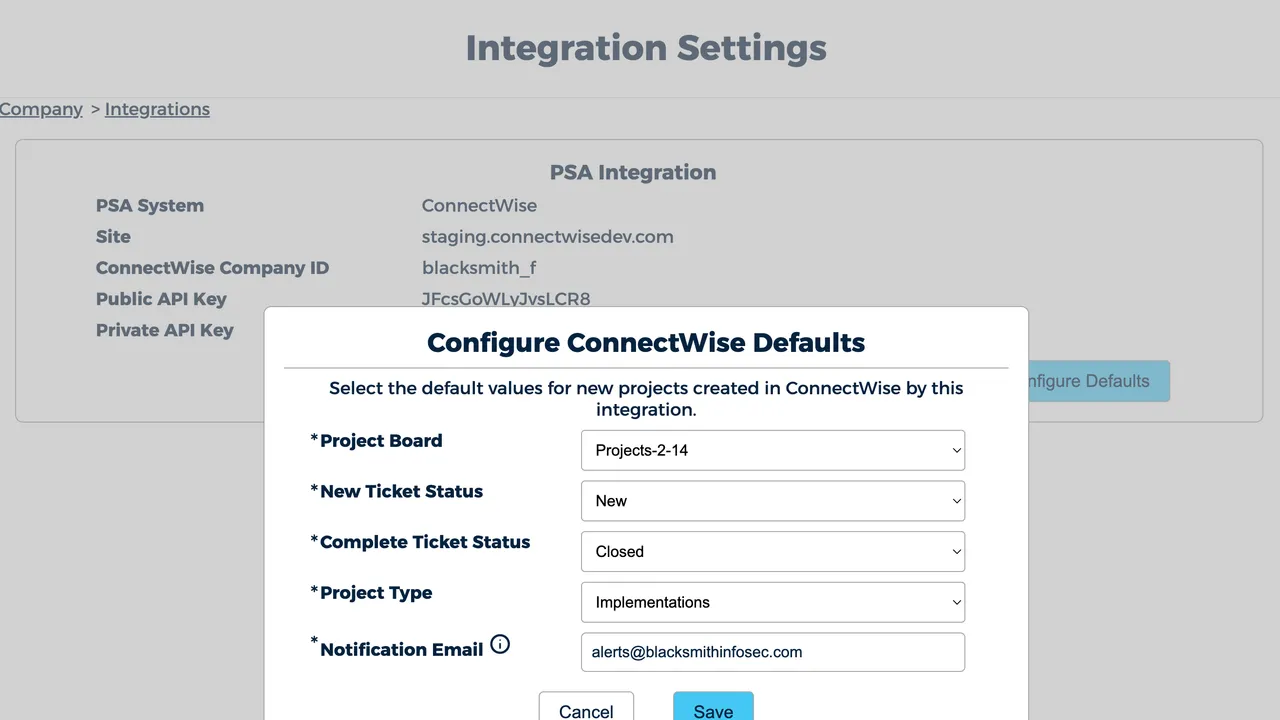Click the staging.connectwisedev.com site value

coord(547,237)
